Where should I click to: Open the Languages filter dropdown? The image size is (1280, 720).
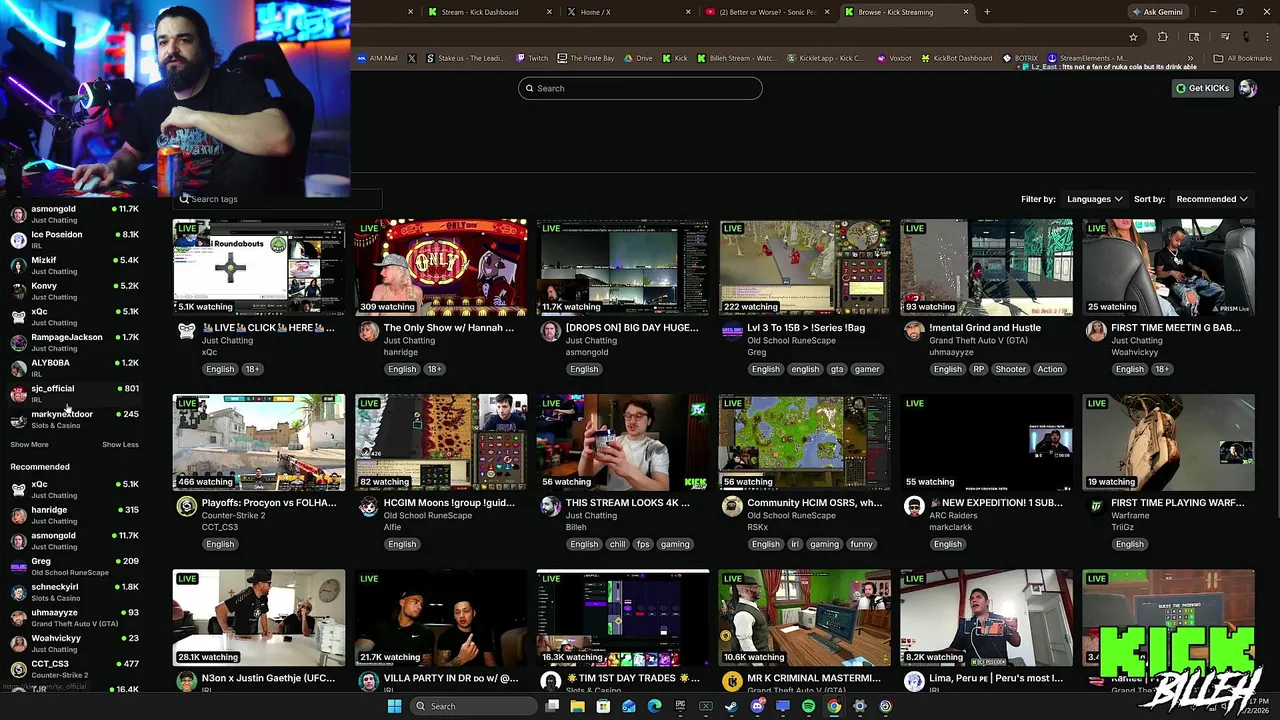[x=1094, y=199]
